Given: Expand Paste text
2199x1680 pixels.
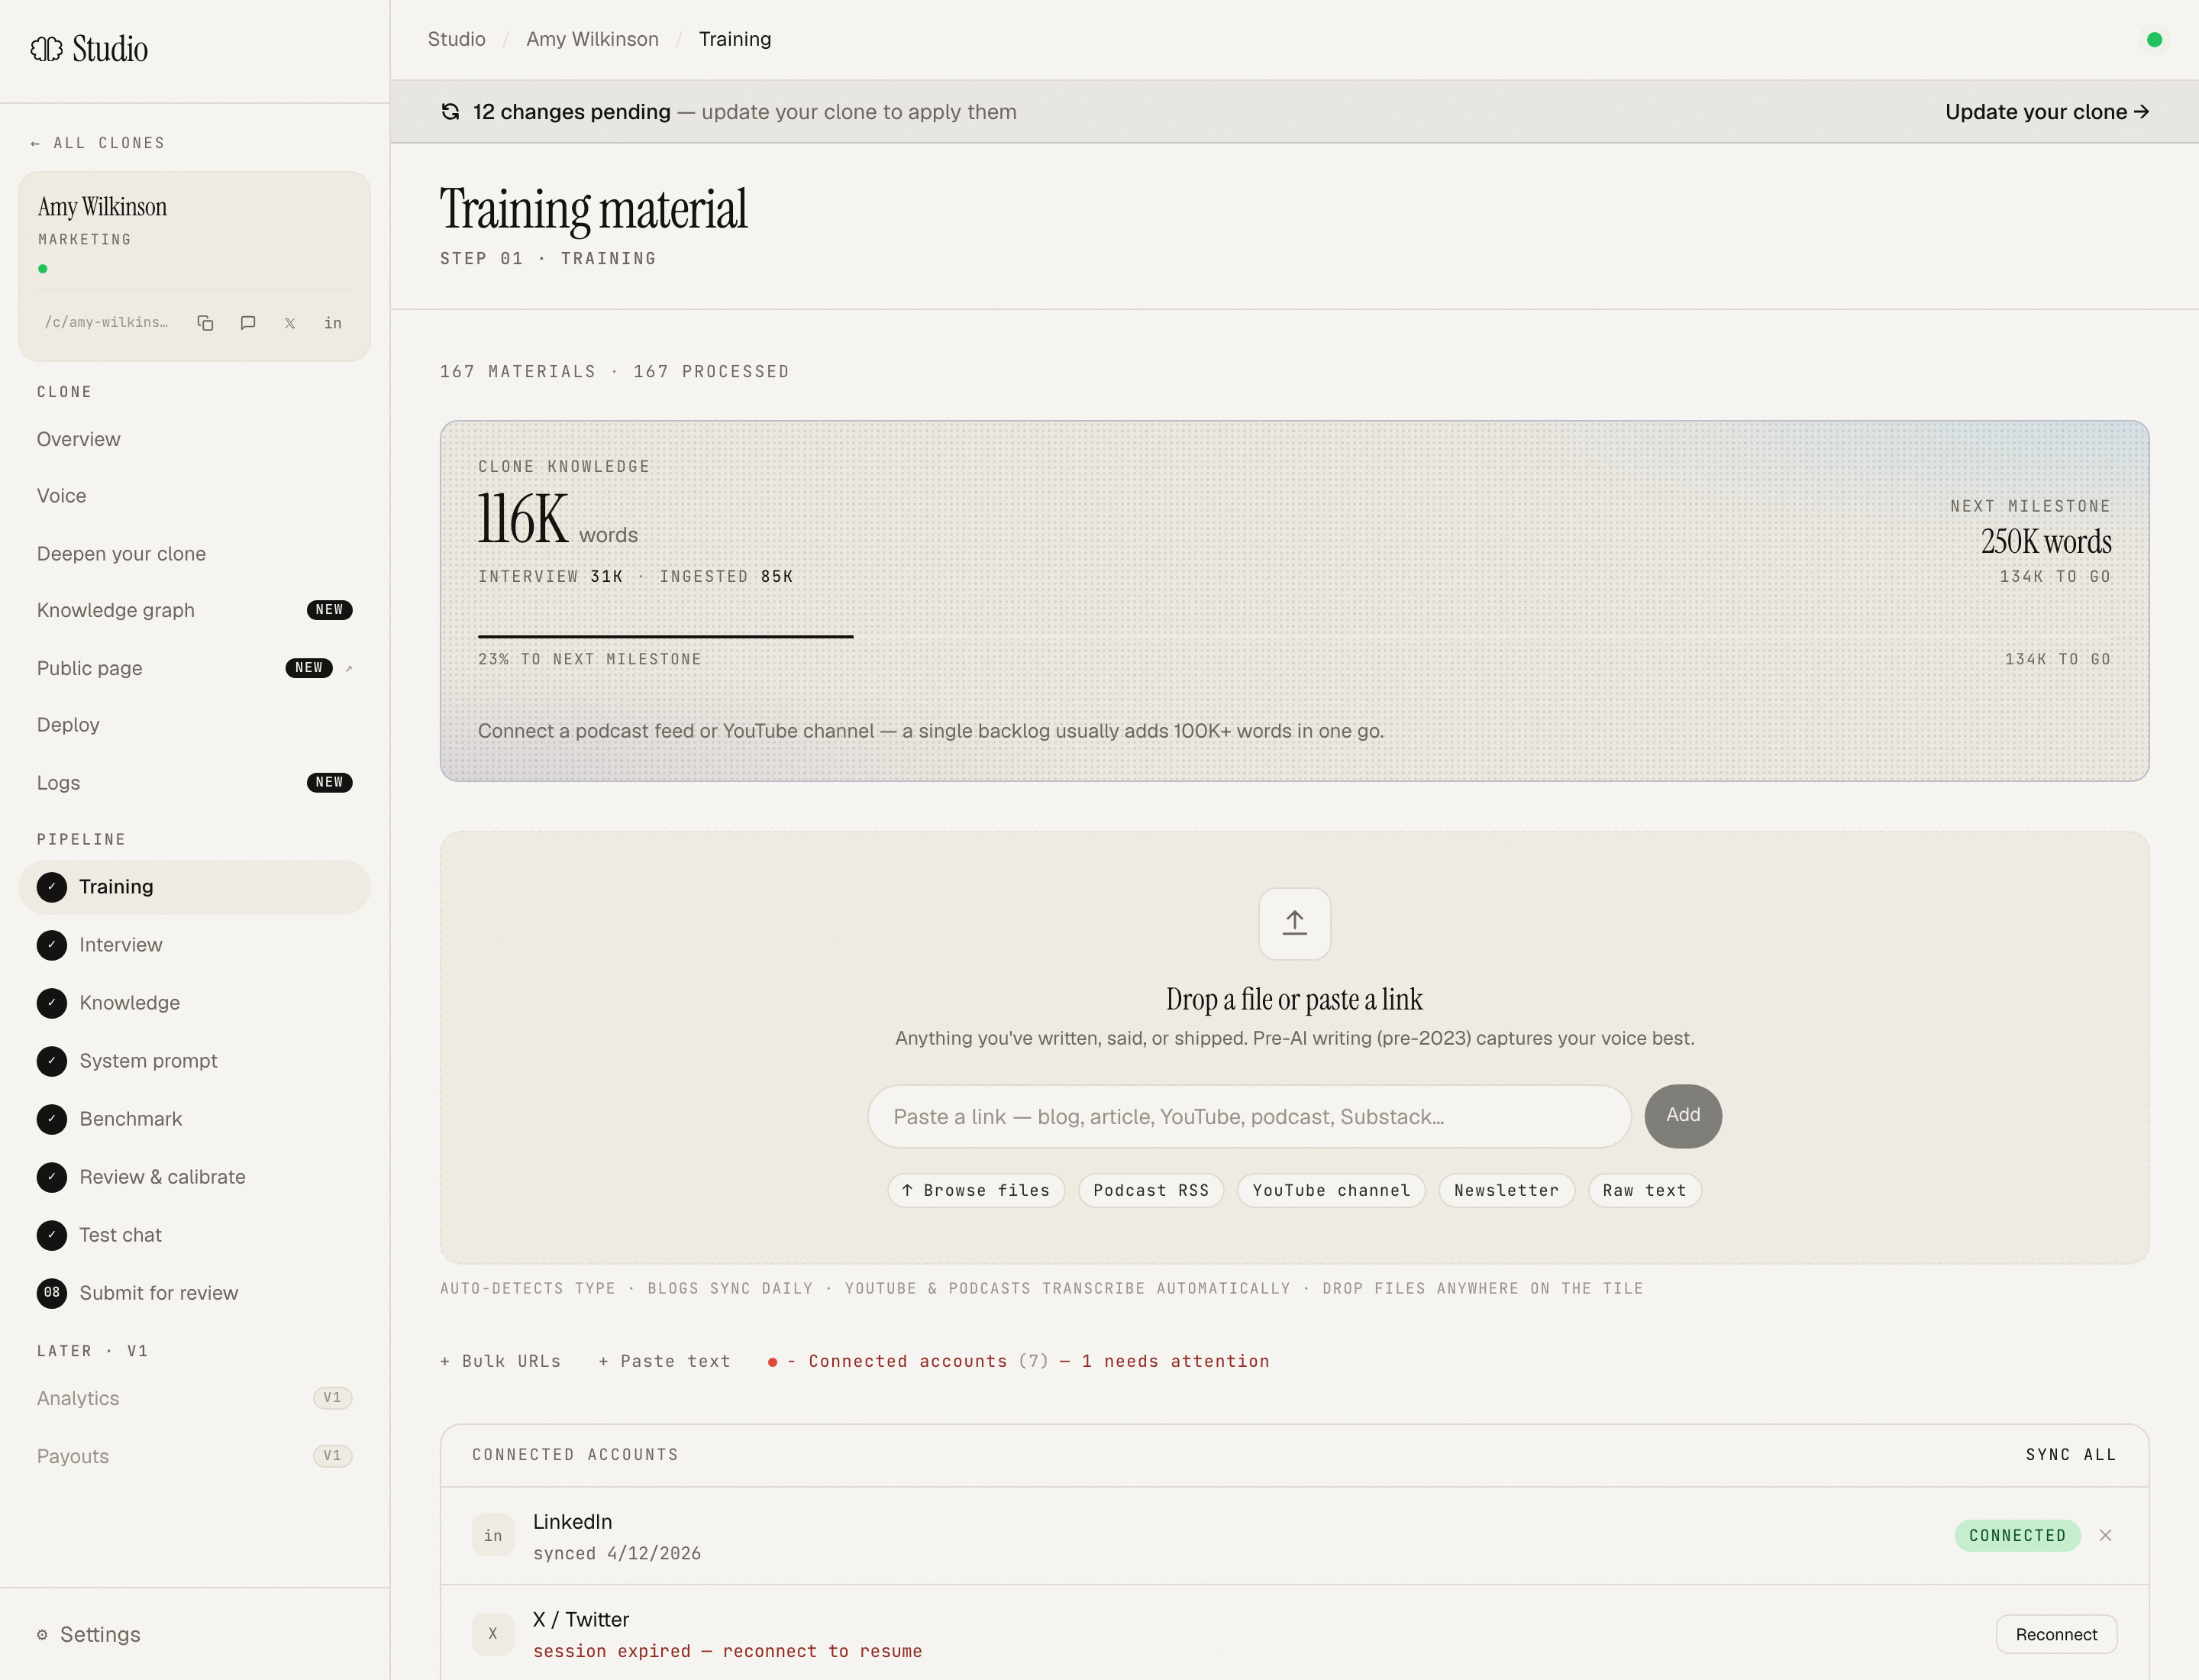Looking at the screenshot, I should pos(664,1361).
